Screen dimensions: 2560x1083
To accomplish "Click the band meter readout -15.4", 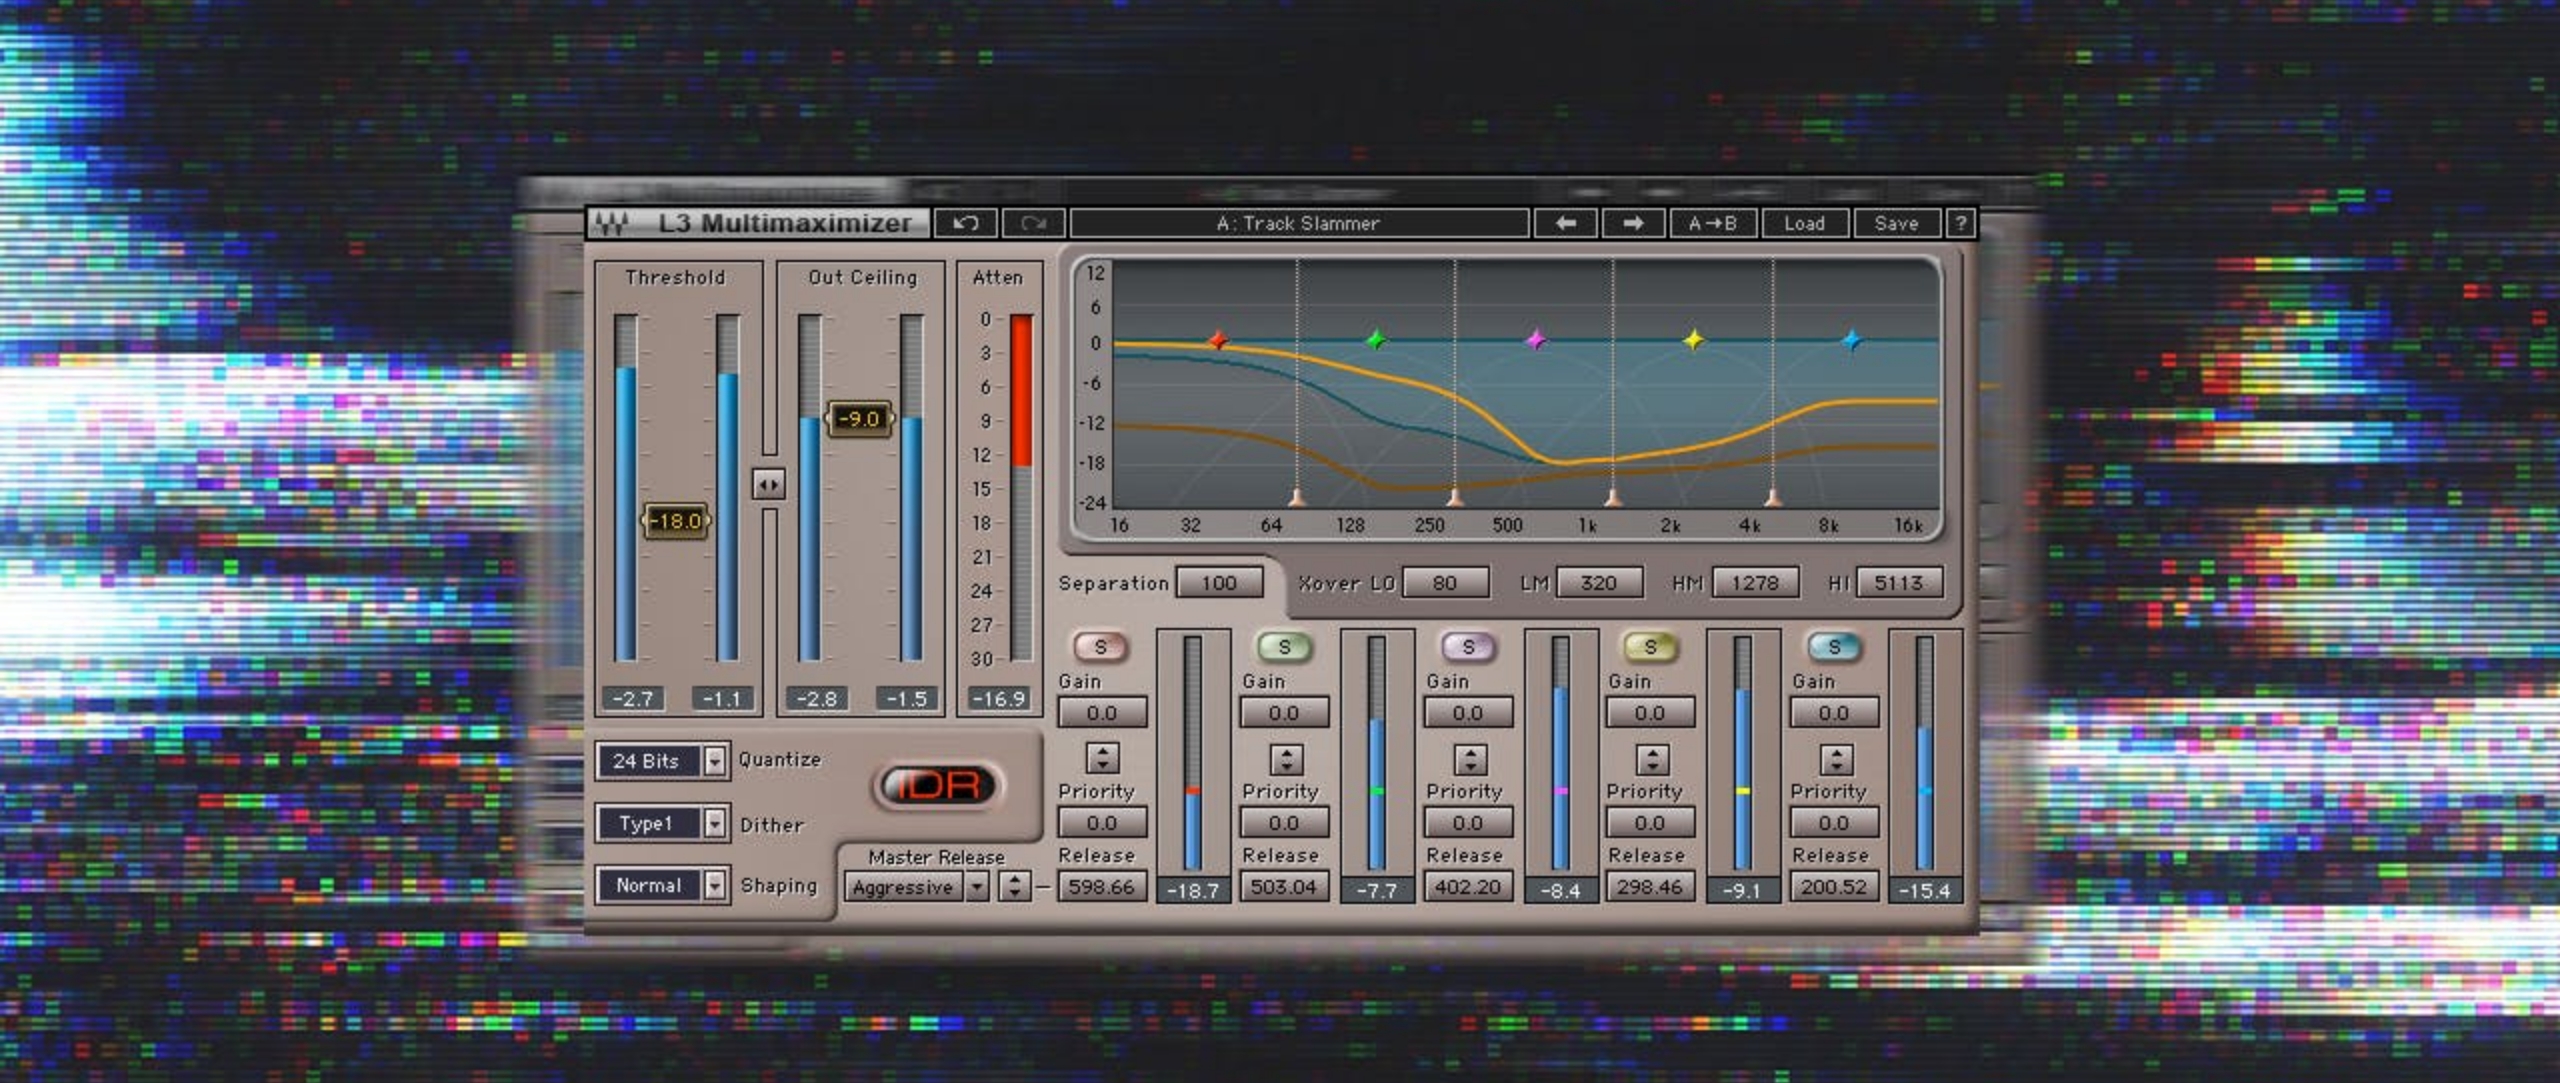I will pyautogui.click(x=1925, y=890).
